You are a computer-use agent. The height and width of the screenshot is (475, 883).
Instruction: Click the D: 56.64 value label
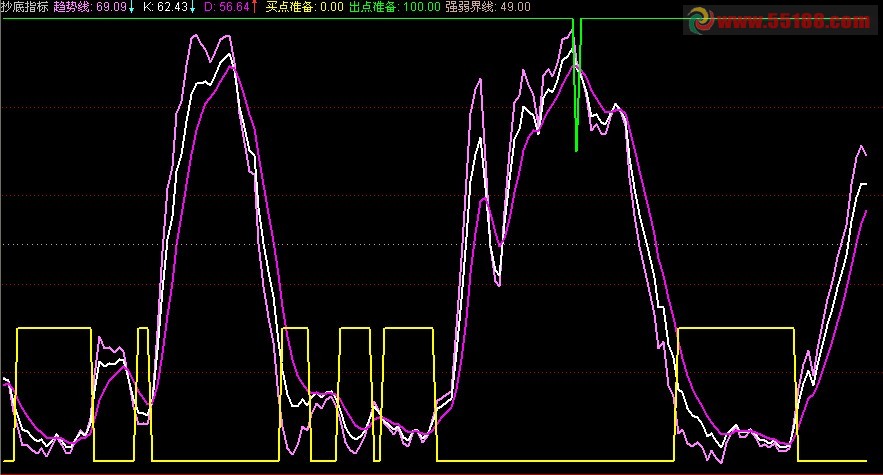pos(226,7)
